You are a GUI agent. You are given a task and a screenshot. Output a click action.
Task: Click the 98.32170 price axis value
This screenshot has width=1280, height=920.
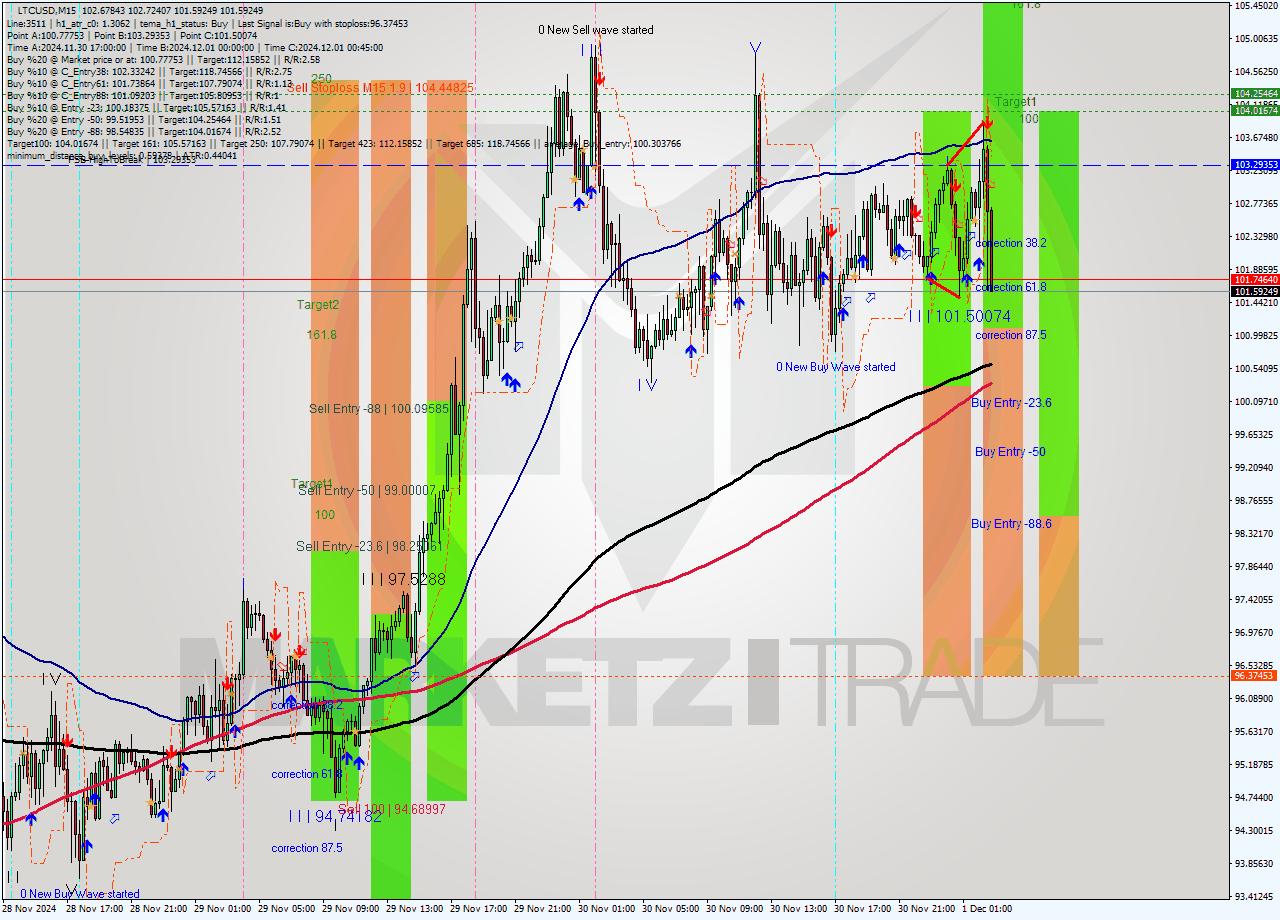(1255, 533)
